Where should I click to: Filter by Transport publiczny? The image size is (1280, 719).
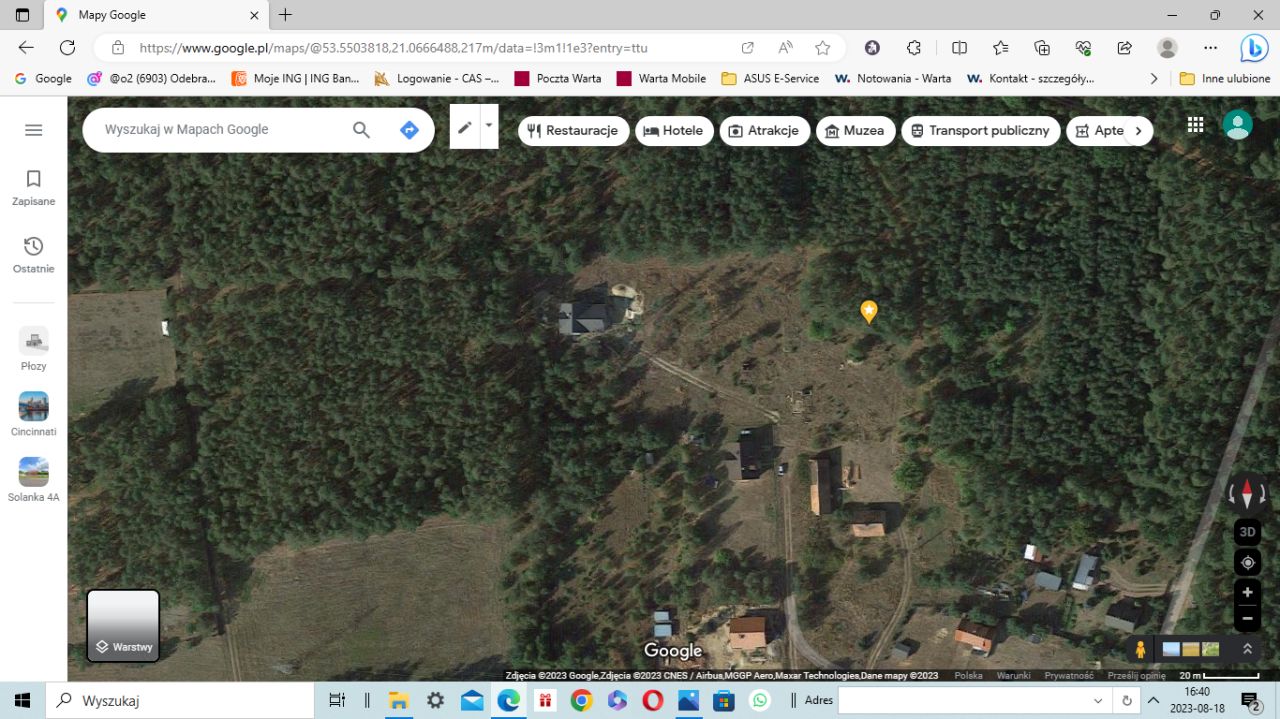point(981,131)
